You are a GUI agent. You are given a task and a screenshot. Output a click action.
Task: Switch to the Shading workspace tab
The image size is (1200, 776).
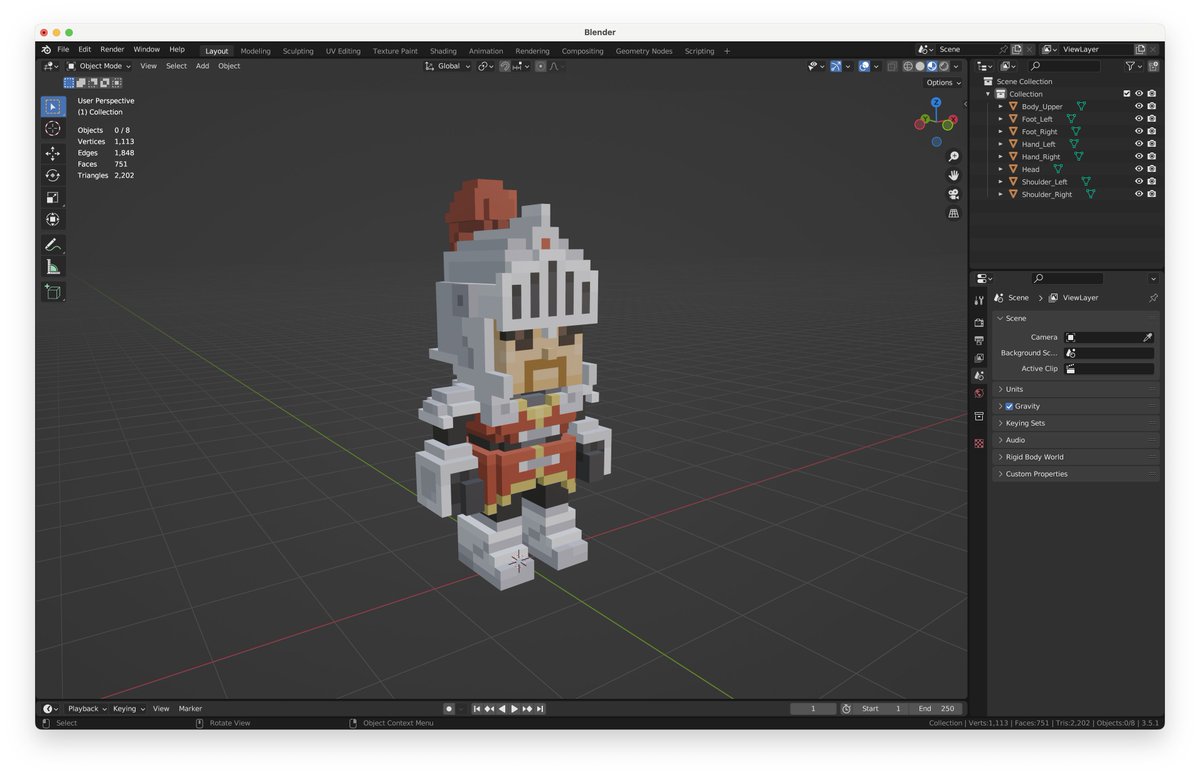443,51
